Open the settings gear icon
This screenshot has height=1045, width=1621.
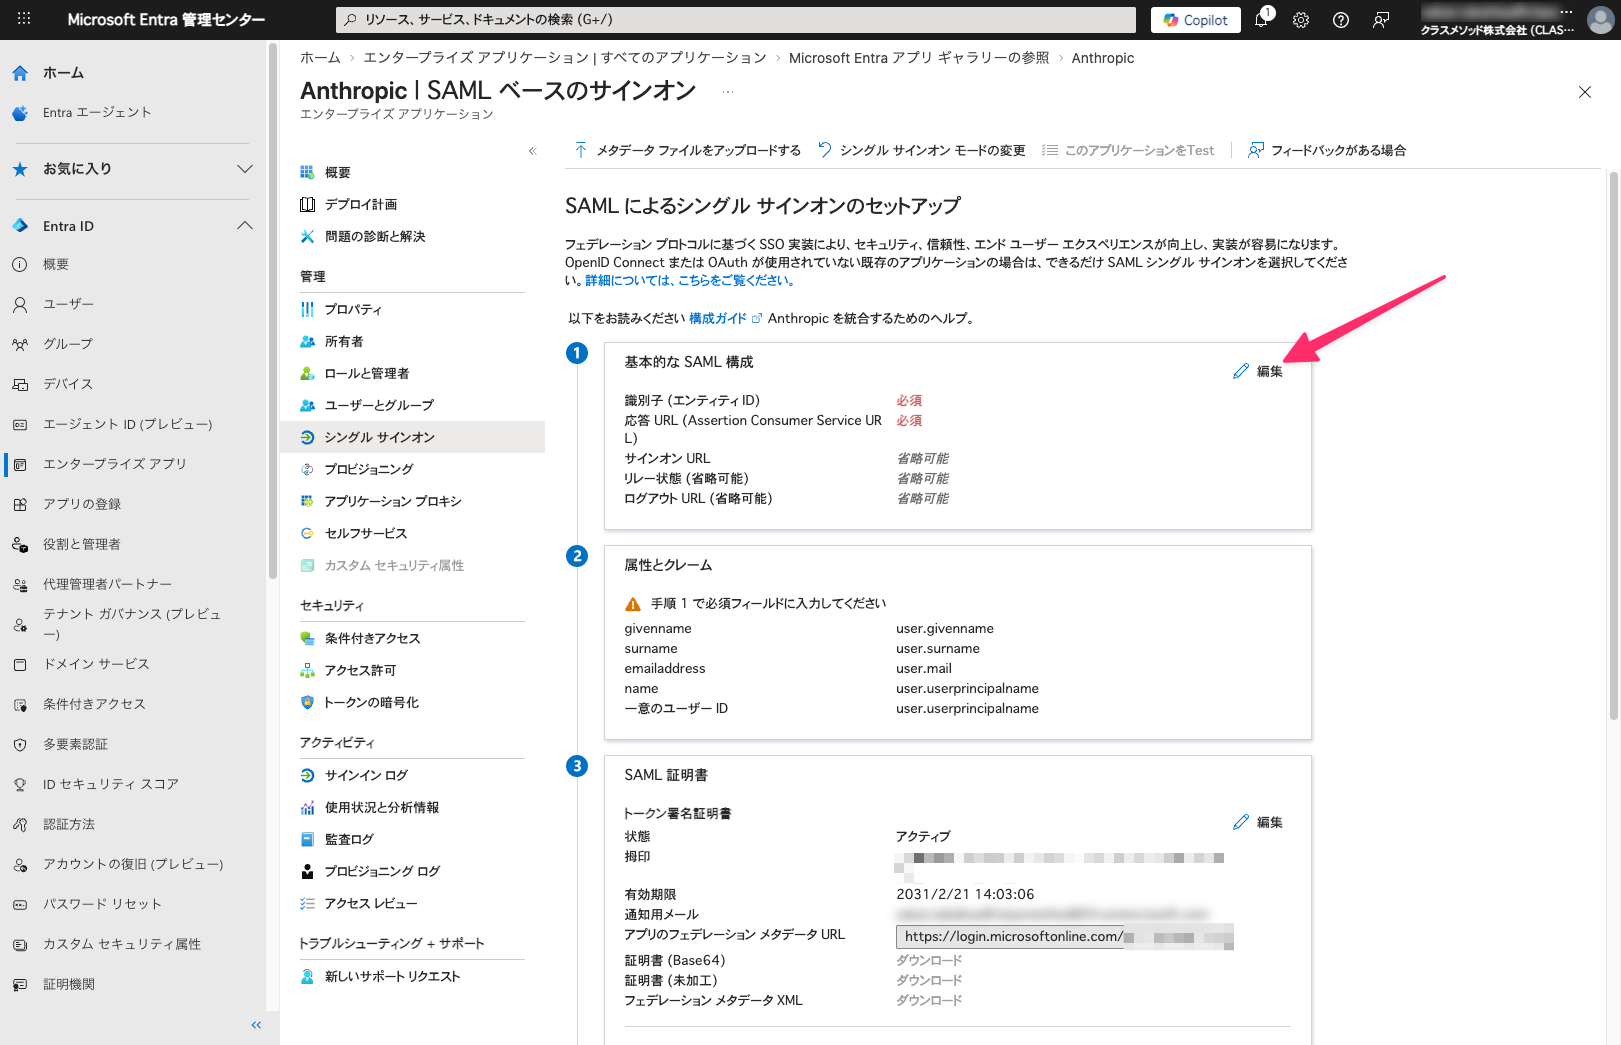pyautogui.click(x=1301, y=20)
